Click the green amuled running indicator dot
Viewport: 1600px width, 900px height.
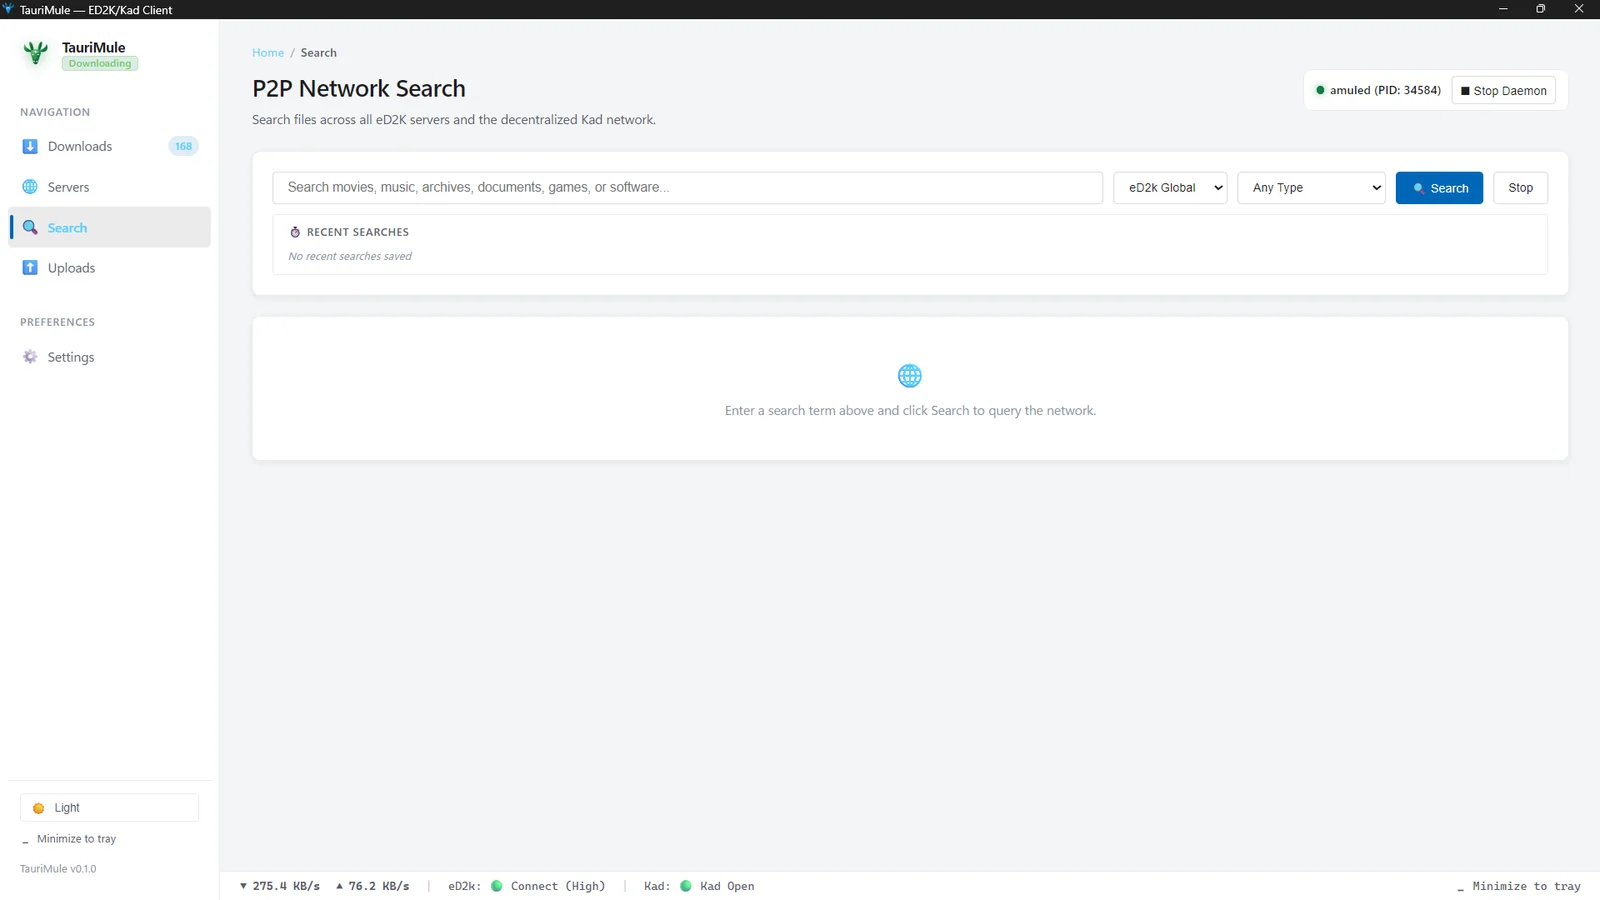1320,90
